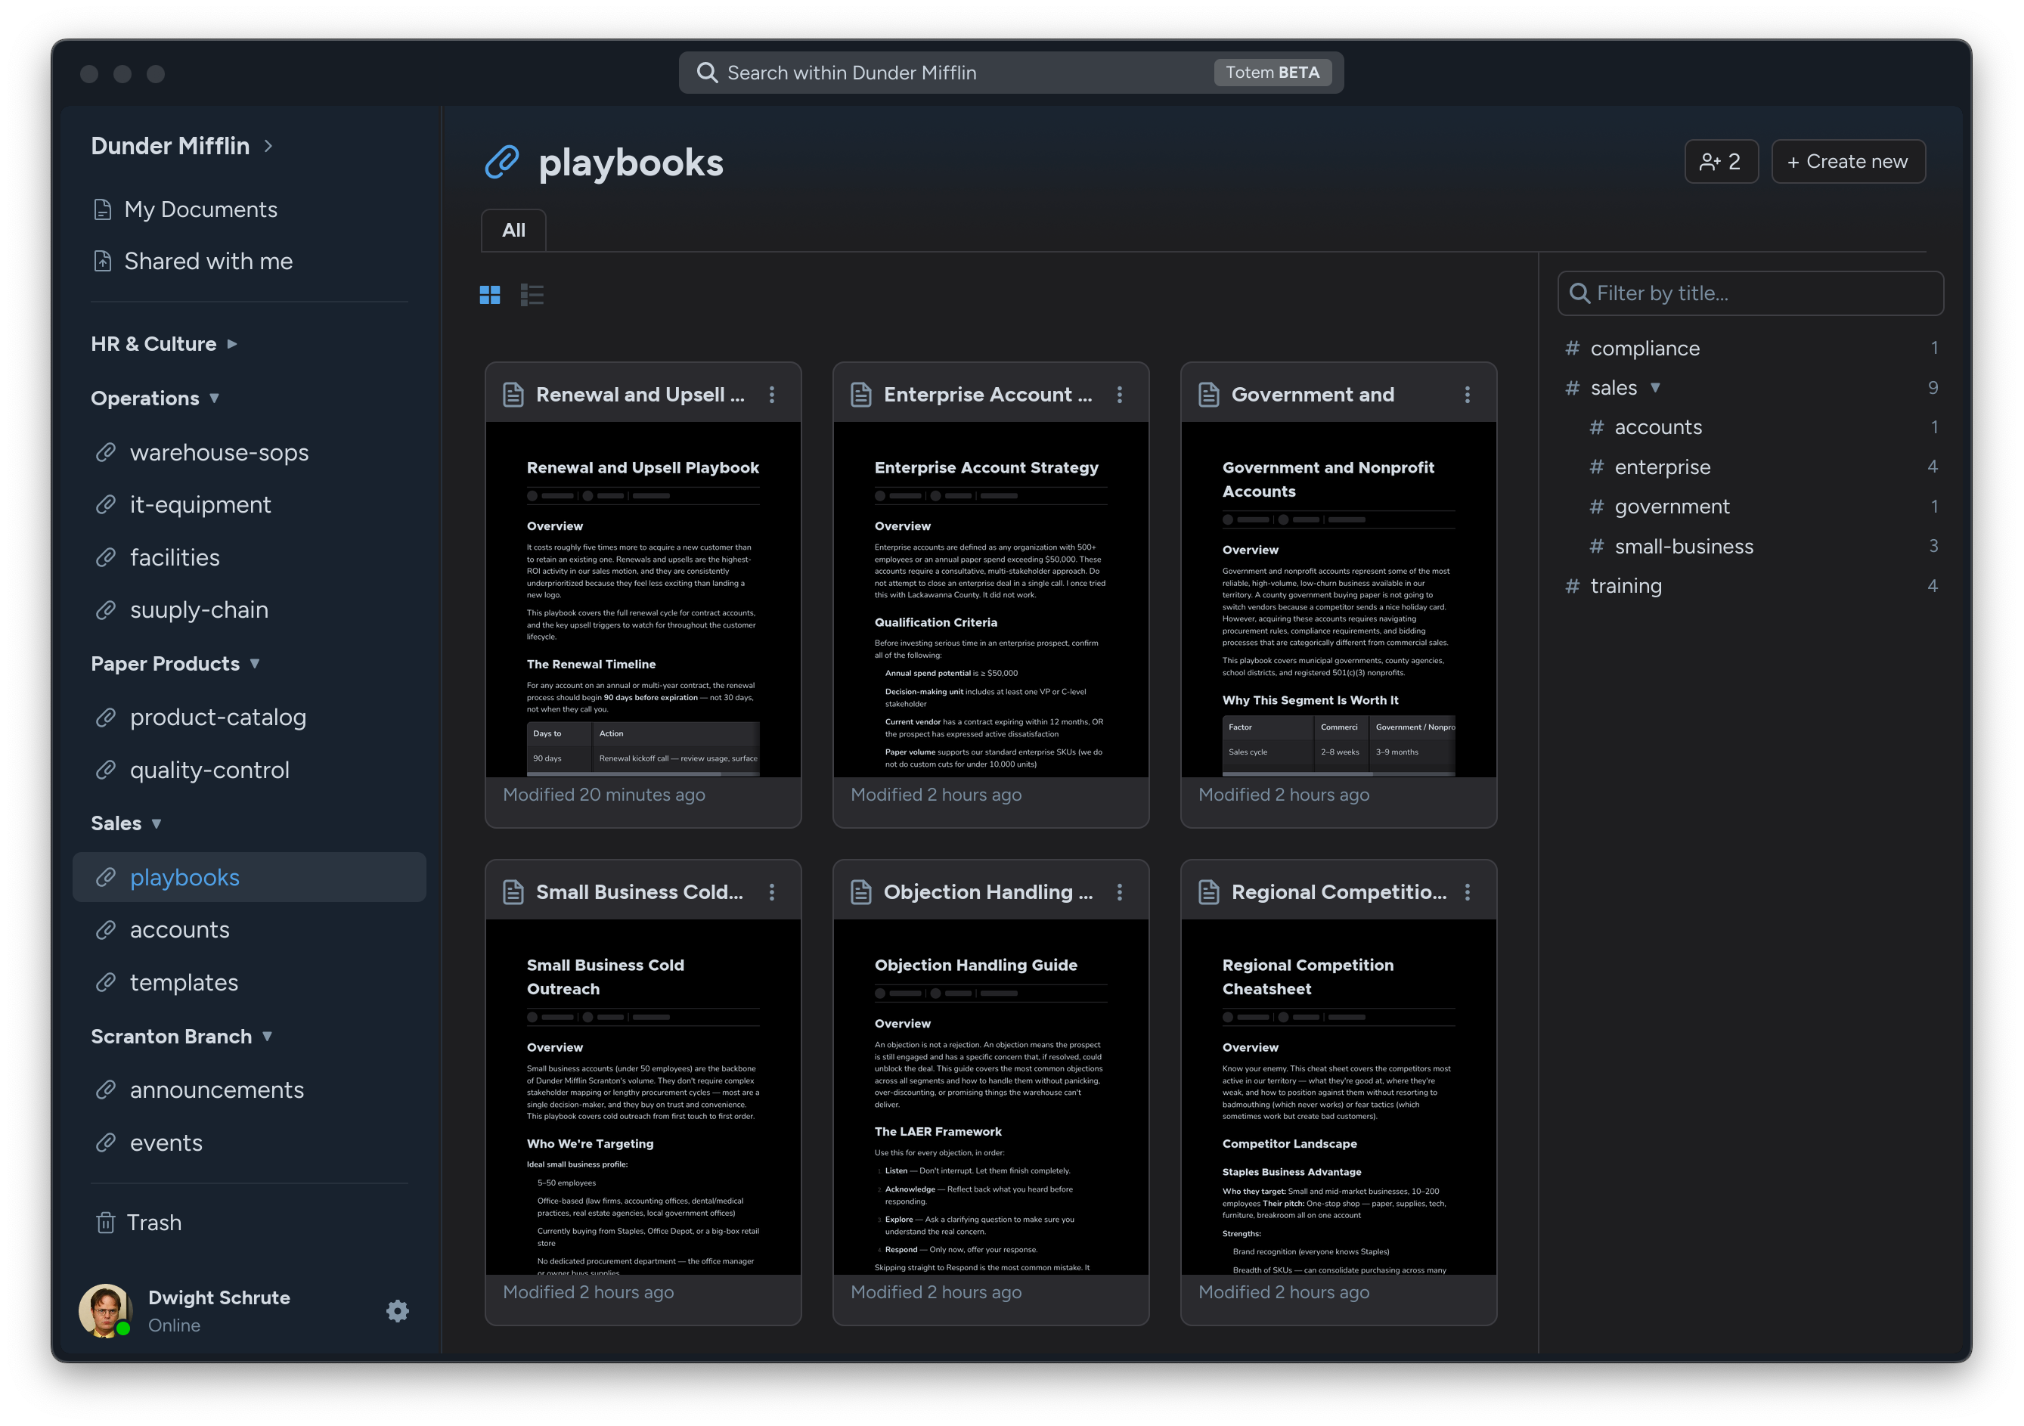Click the My Documents file icon
Screen dimensions: 2024x1426
(x=102, y=209)
